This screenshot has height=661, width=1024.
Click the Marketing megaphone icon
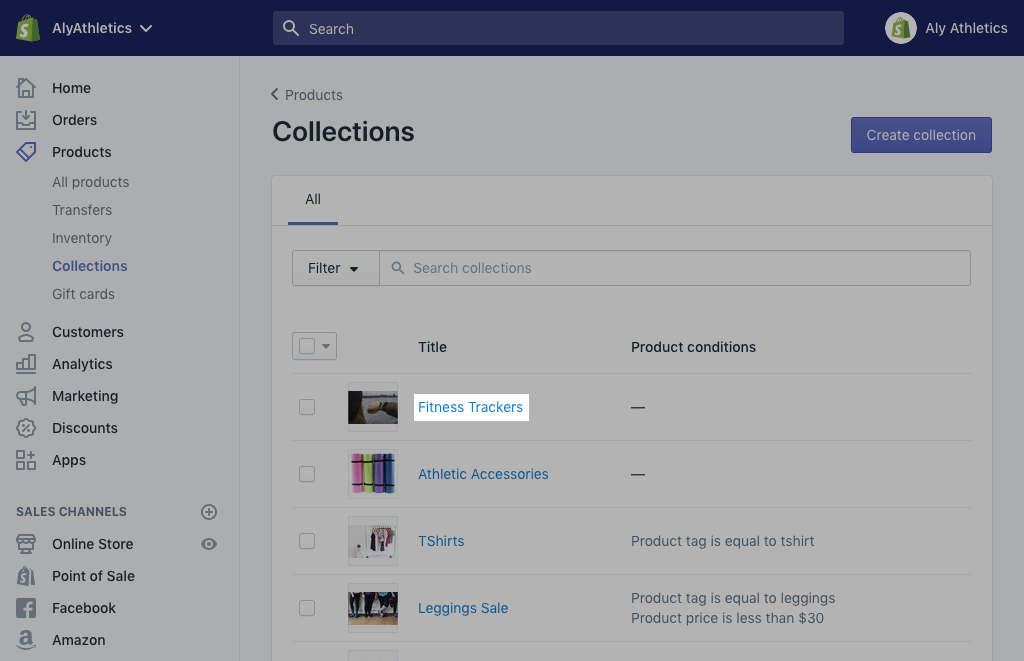click(28, 396)
